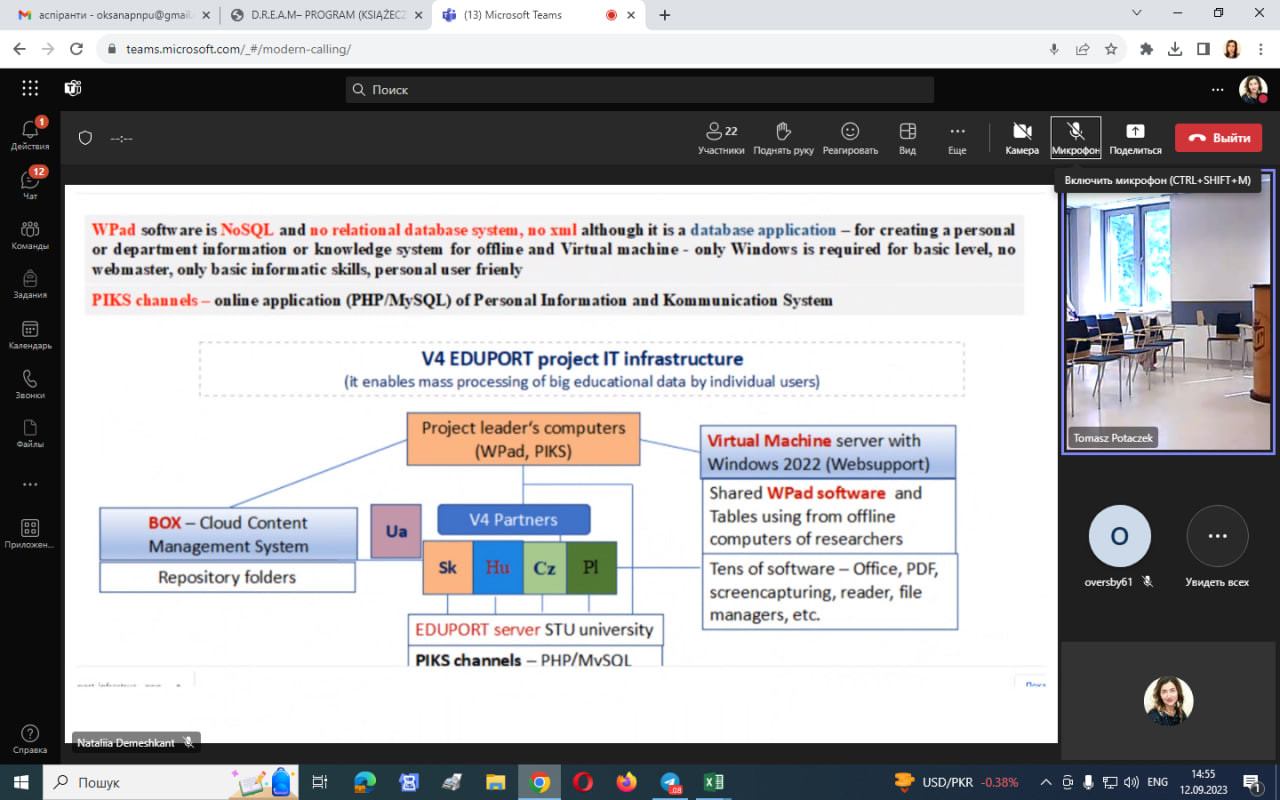This screenshot has height=800, width=1280.
Task: Click the microphone permission icon in address bar
Action: [1054, 49]
